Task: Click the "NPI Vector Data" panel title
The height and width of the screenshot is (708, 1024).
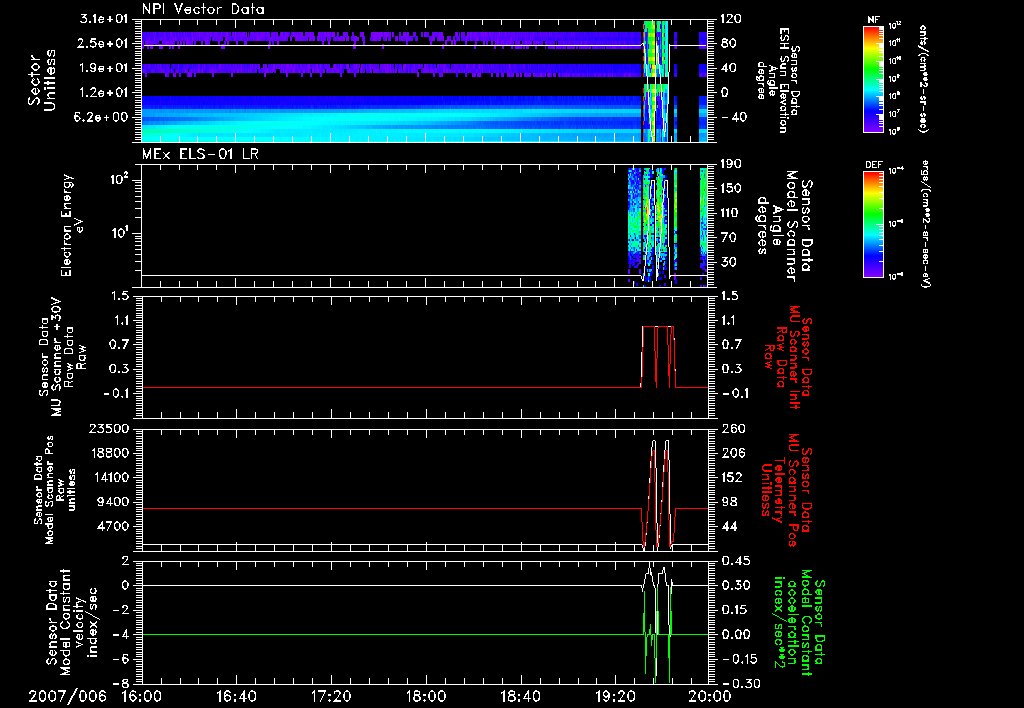Action: pos(203,9)
